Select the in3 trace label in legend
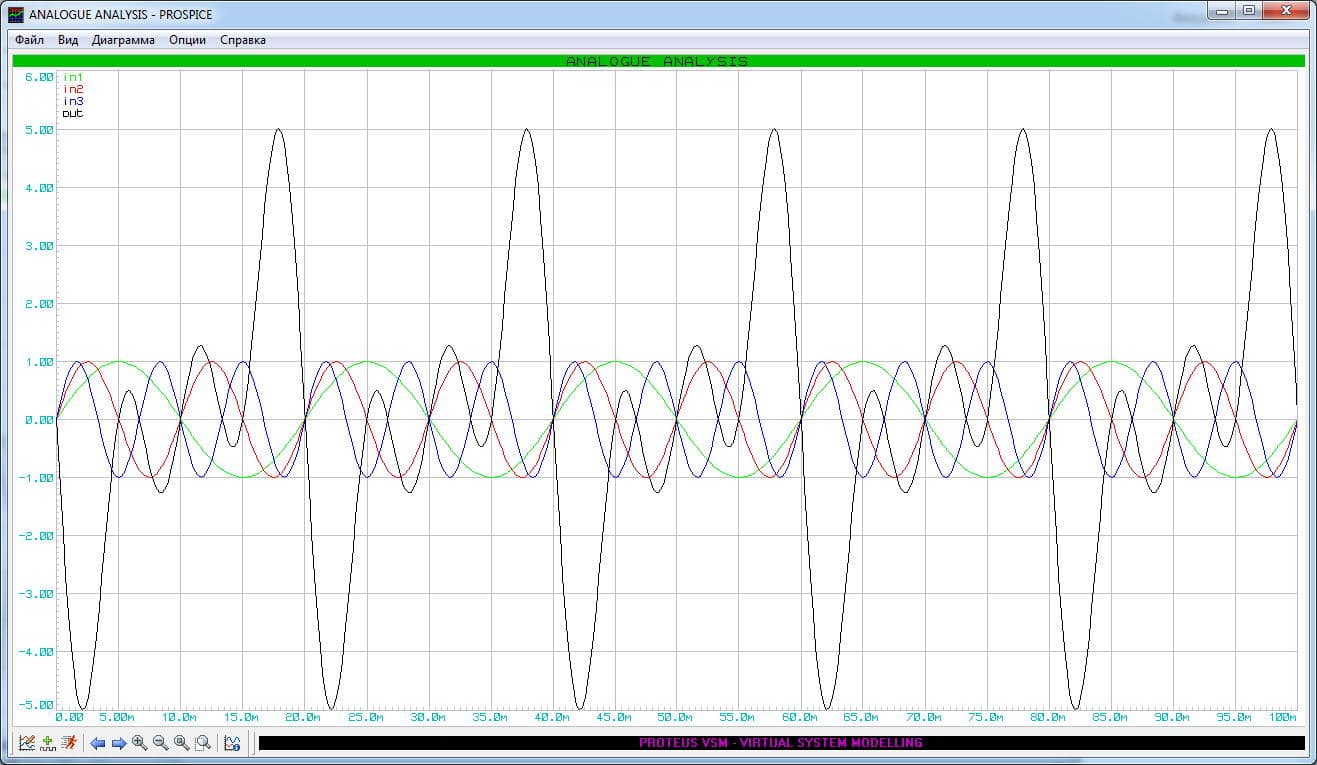1317x765 pixels. pos(73,101)
